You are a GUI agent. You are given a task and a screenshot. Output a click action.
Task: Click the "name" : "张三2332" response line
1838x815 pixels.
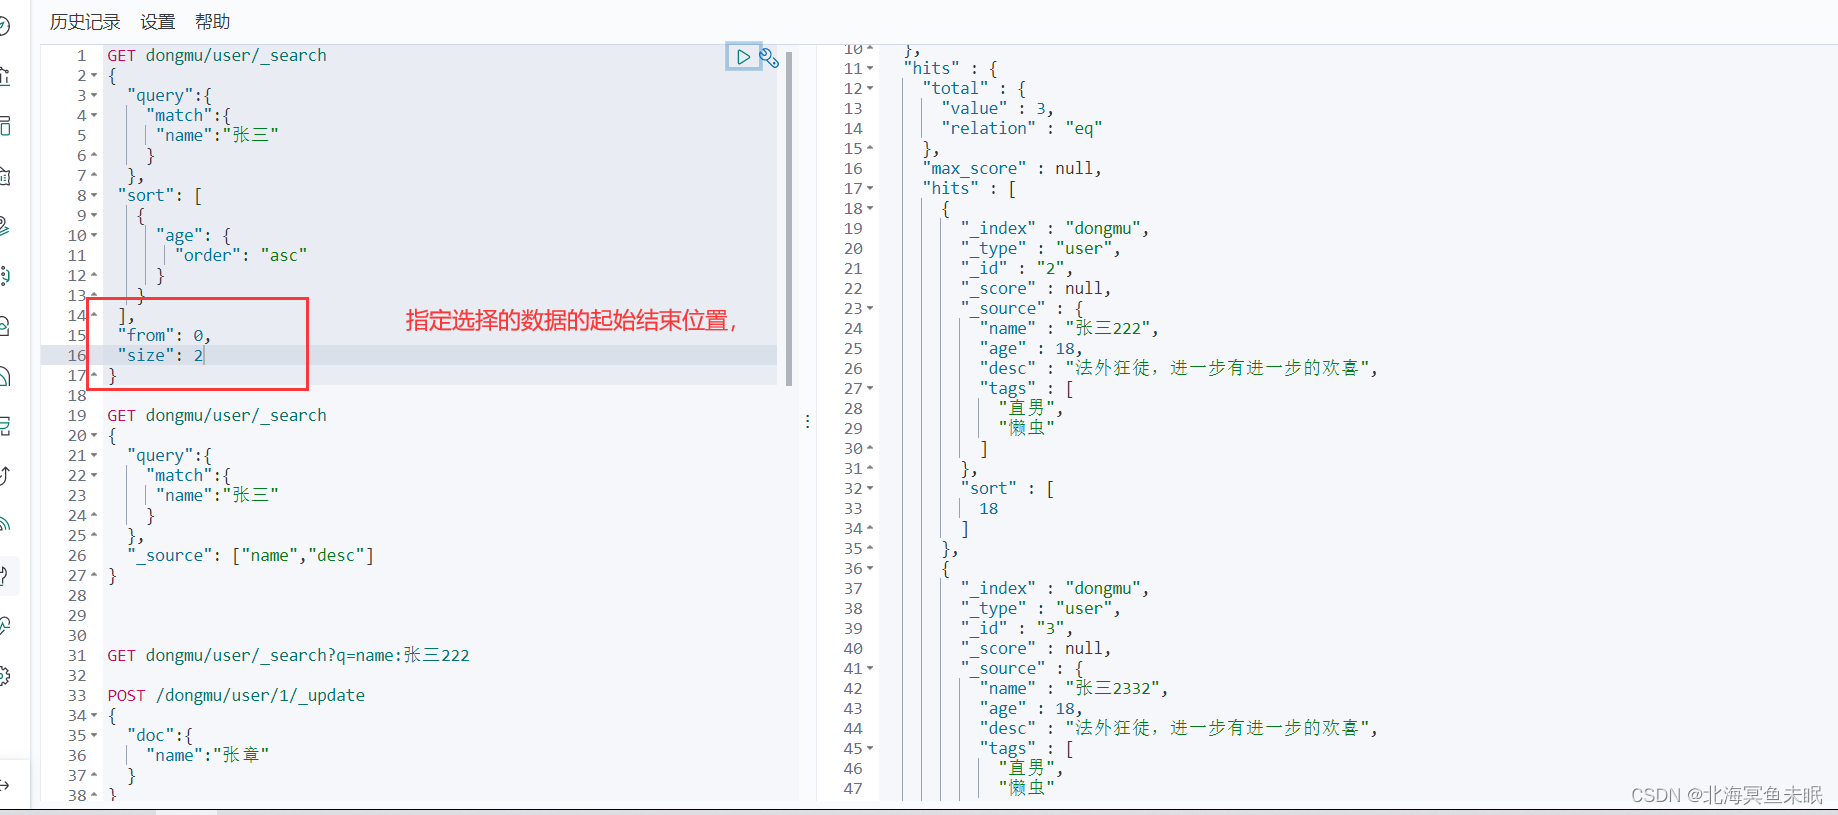[1074, 689]
